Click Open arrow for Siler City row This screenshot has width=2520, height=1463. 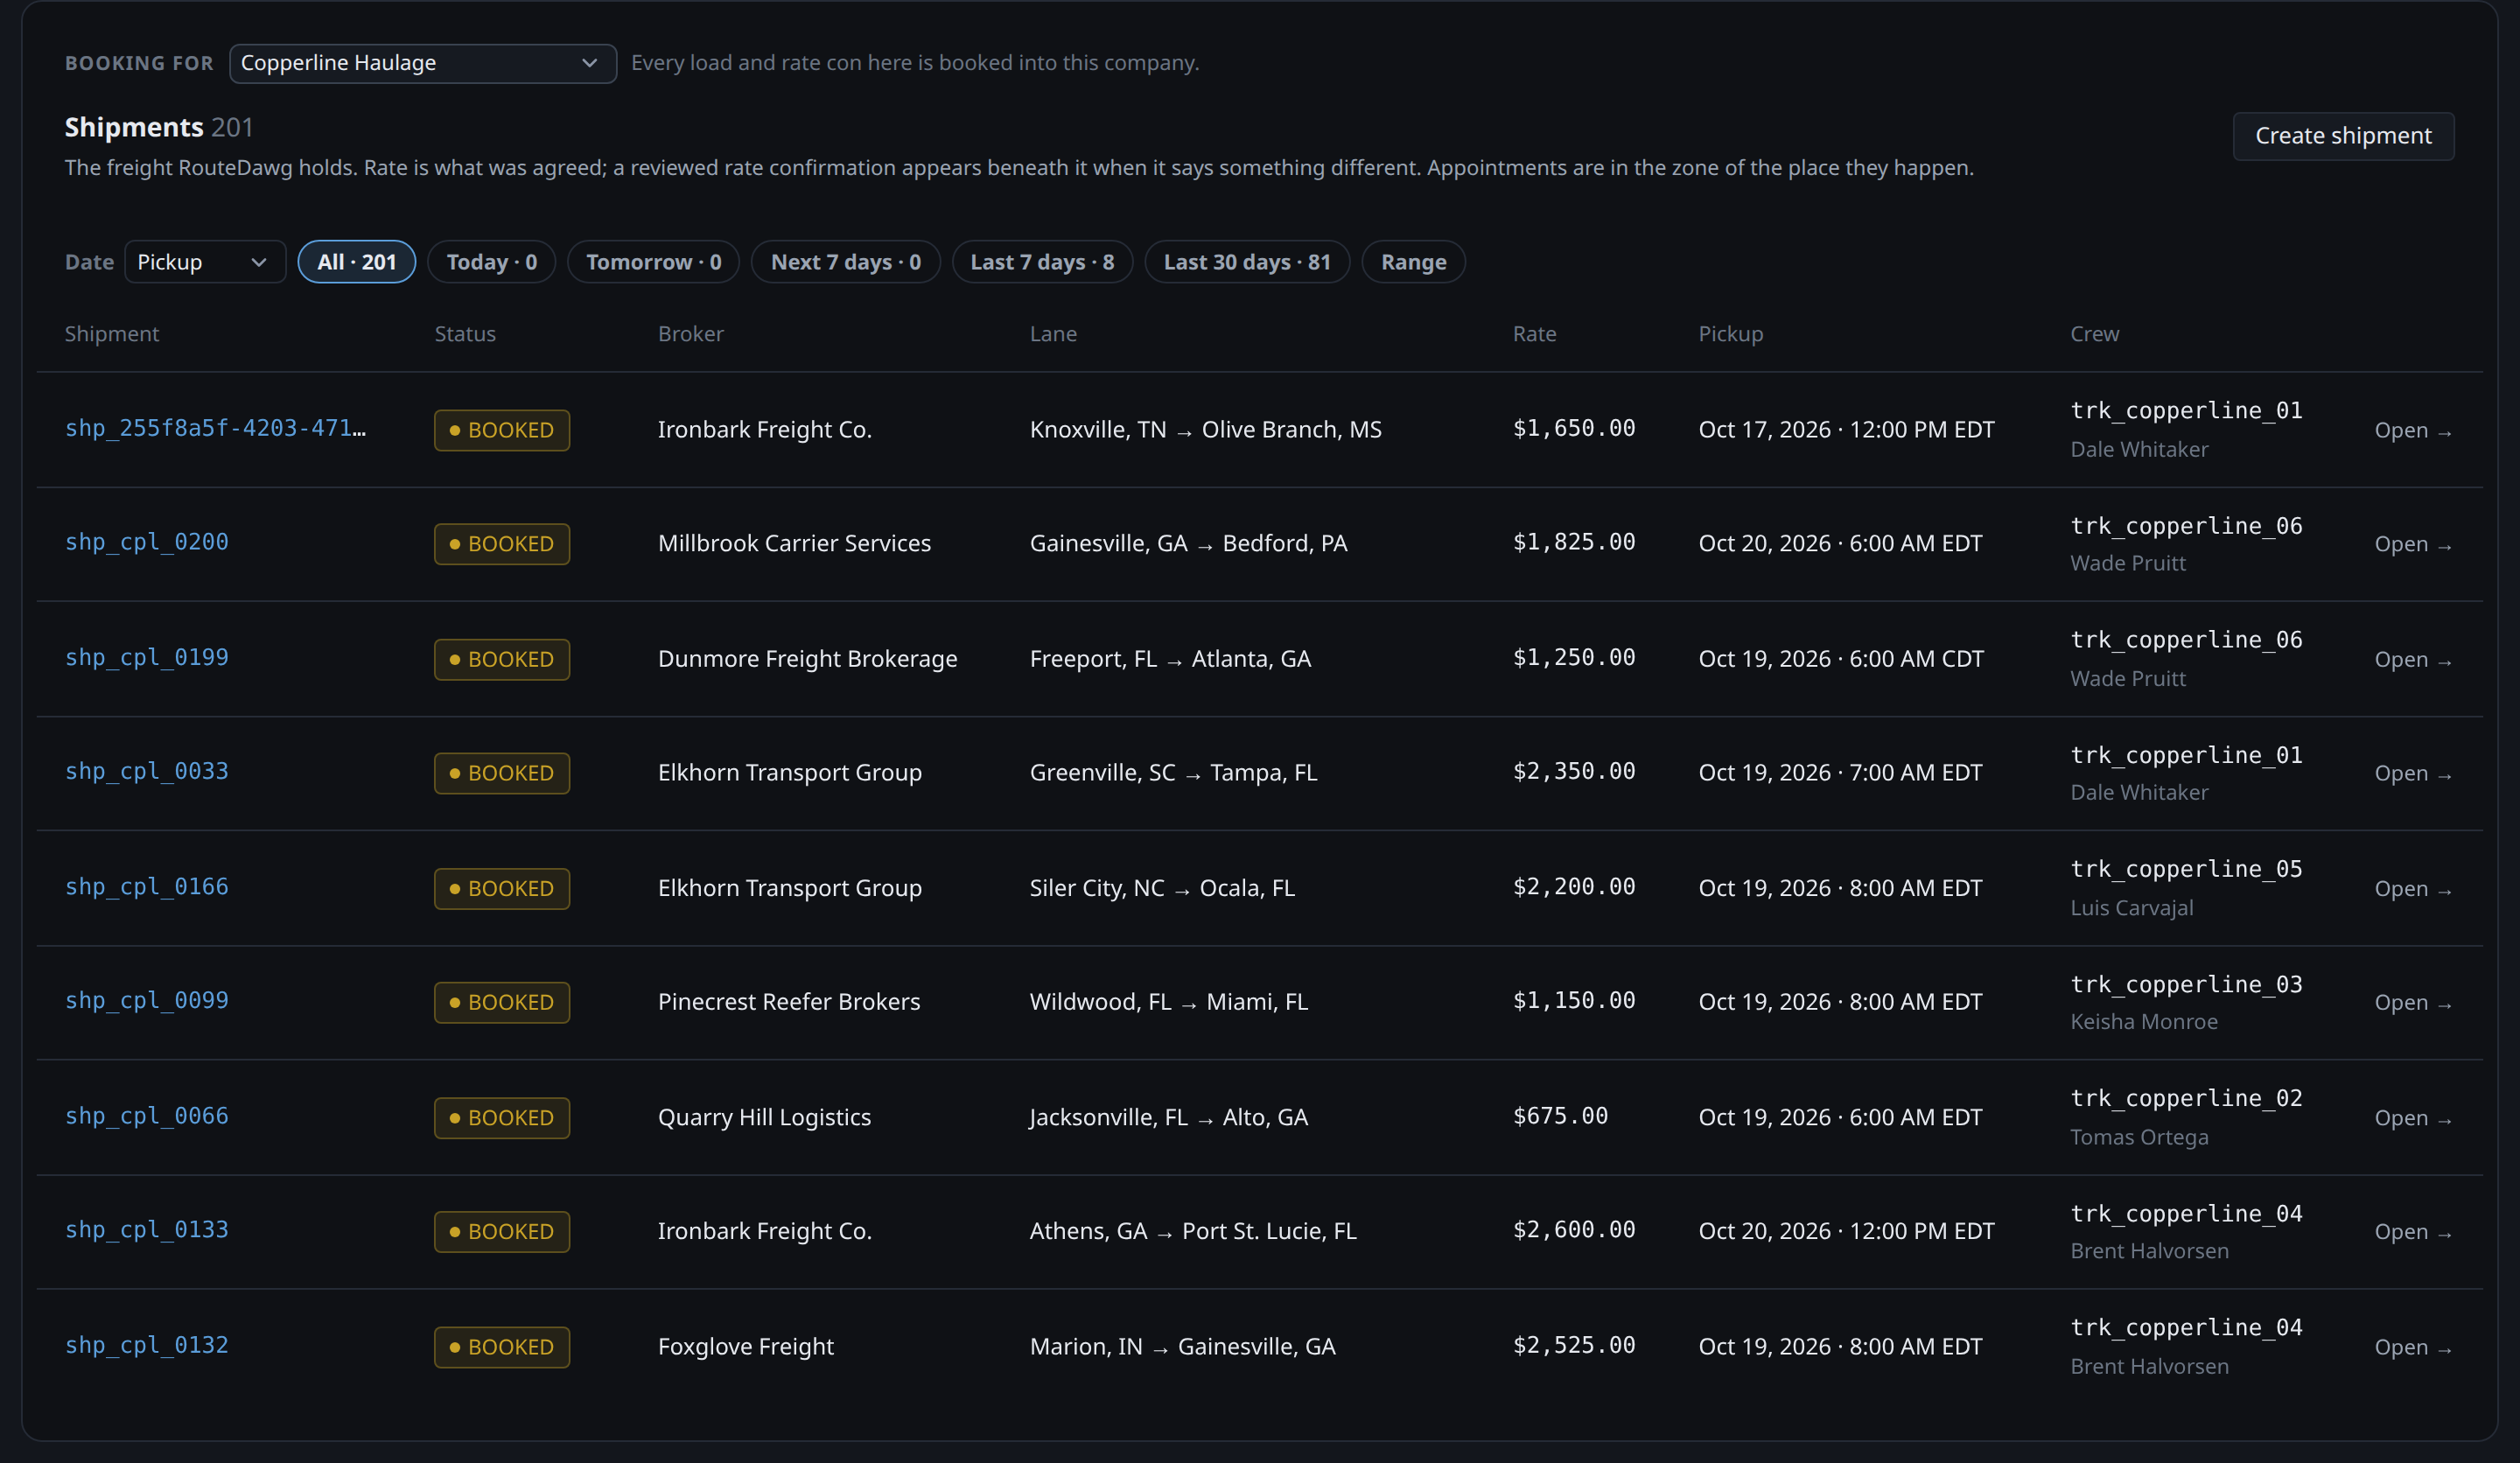(2412, 889)
